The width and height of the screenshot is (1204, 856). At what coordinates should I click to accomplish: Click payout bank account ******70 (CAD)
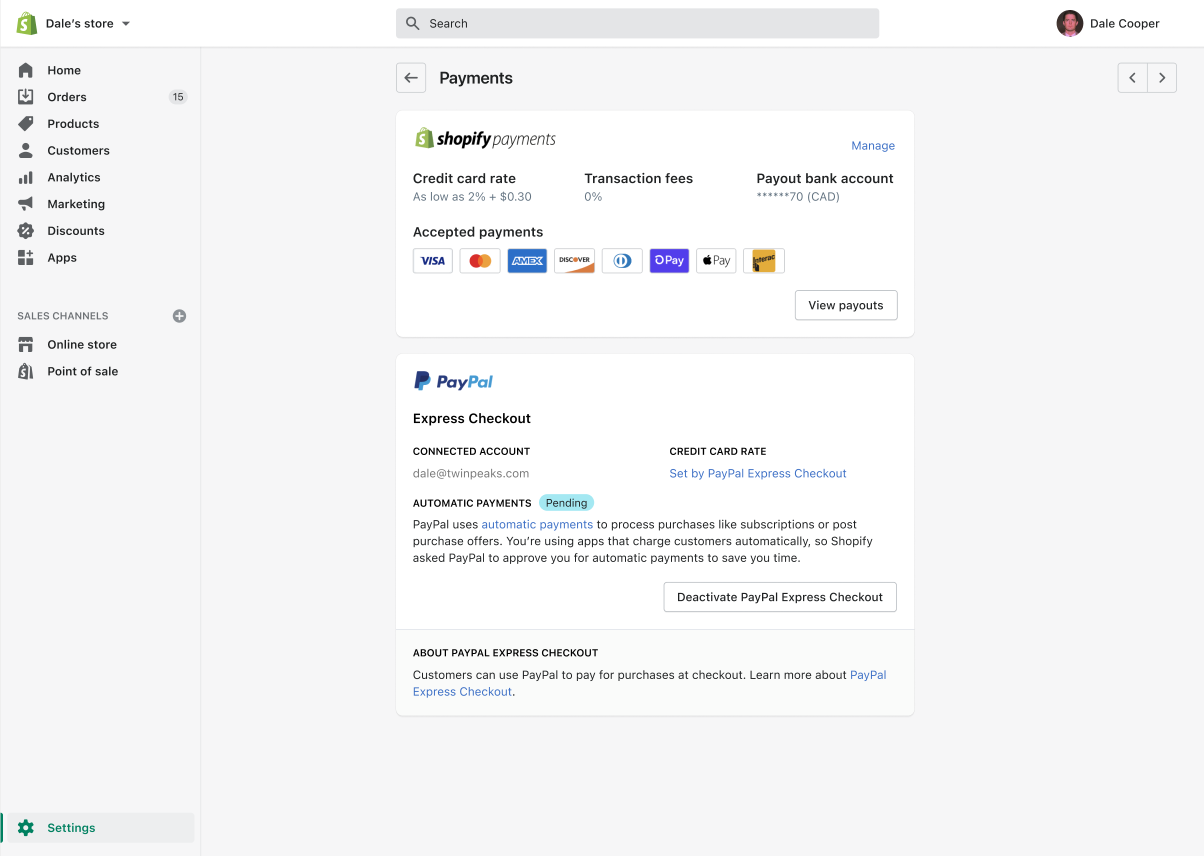coord(798,197)
